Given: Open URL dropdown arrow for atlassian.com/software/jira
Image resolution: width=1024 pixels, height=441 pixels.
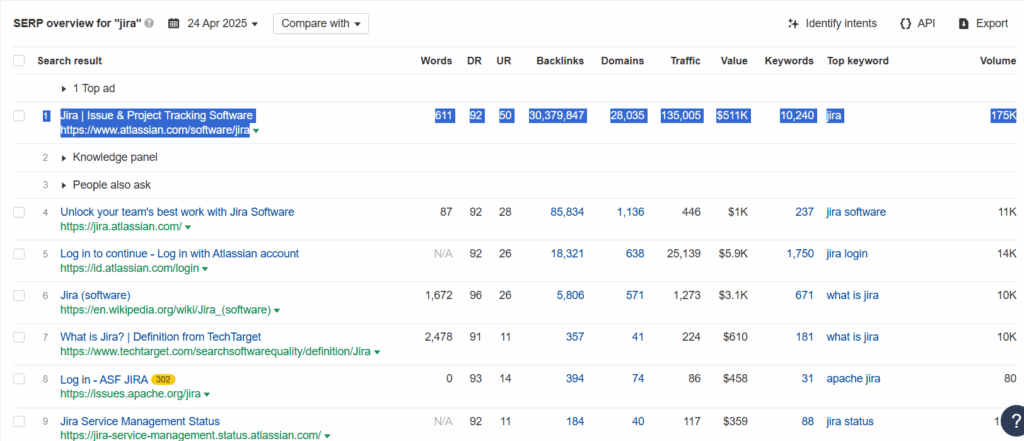Looking at the screenshot, I should 256,131.
